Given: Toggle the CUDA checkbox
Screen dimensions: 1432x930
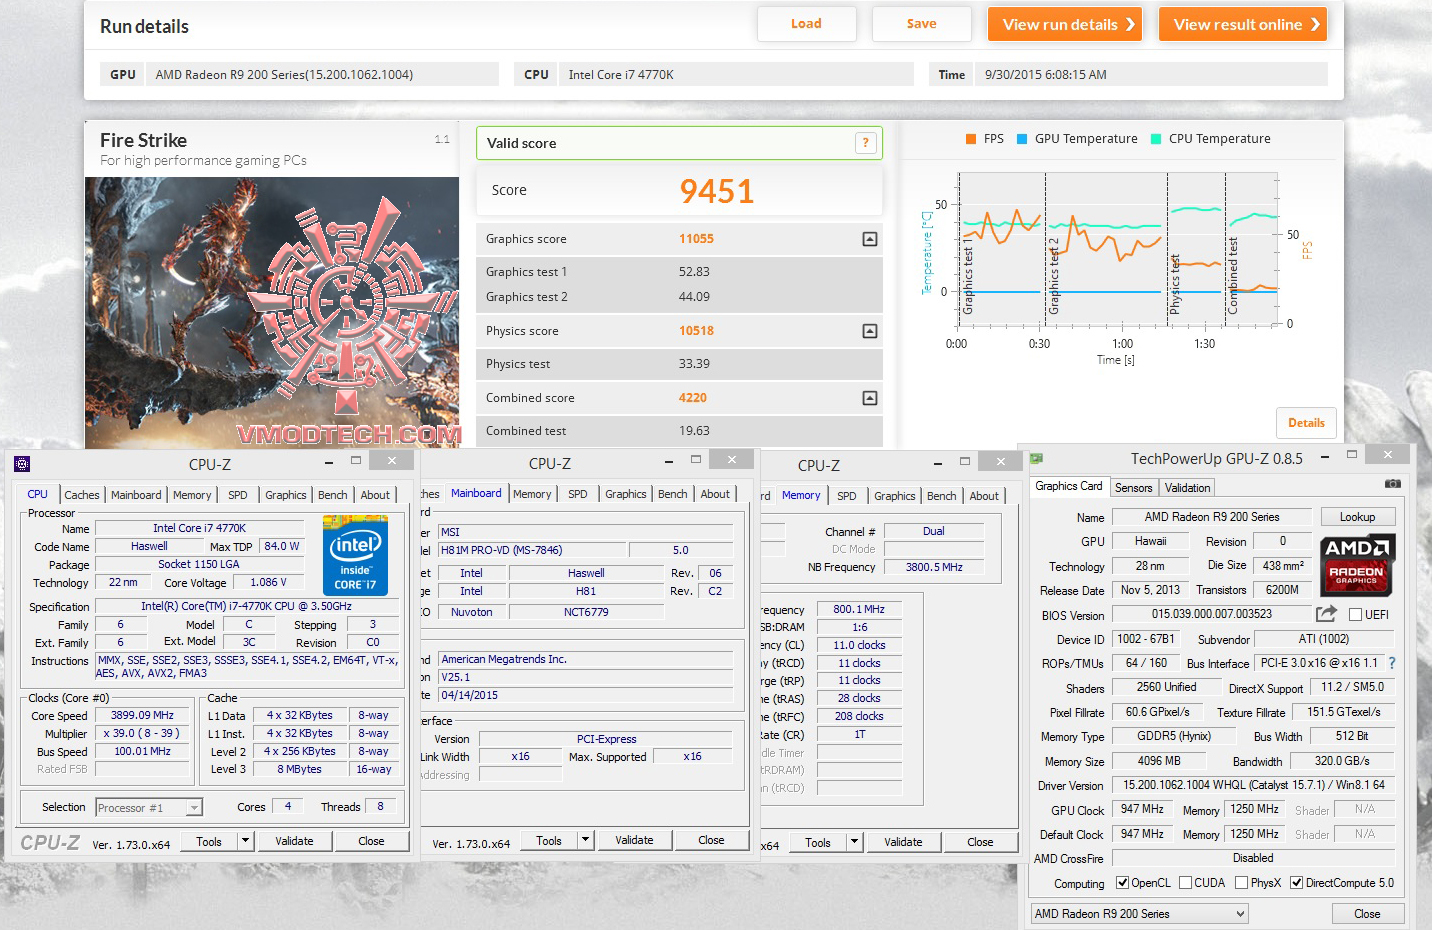Looking at the screenshot, I should (x=1185, y=883).
